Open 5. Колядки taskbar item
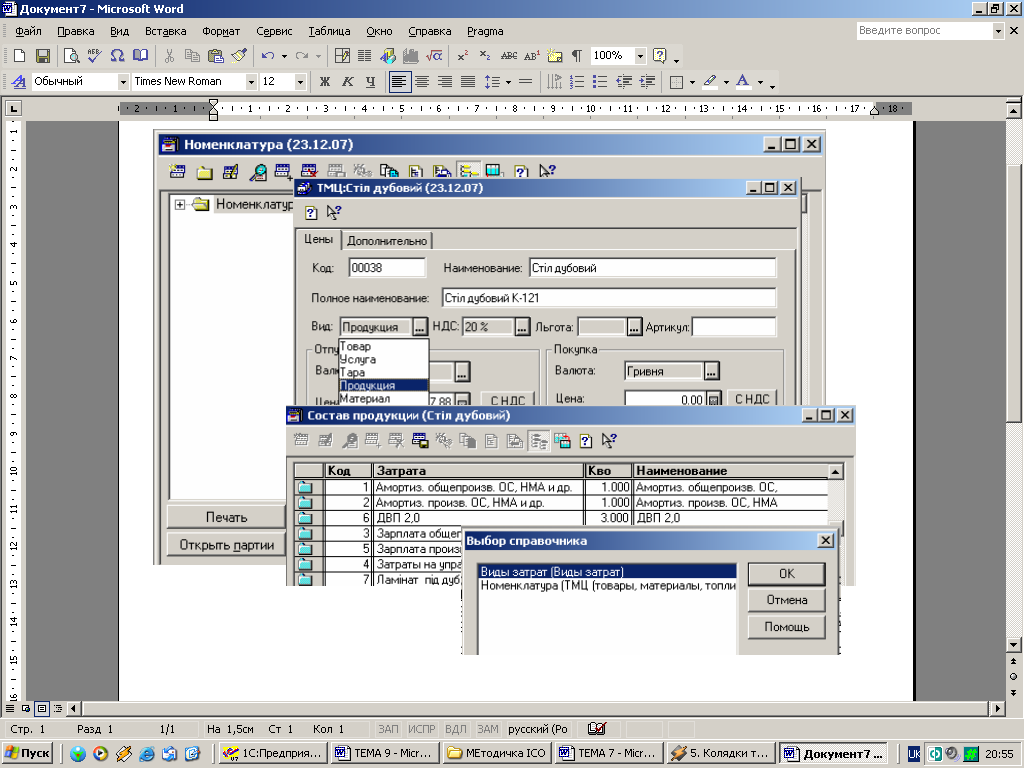Screen dimensions: 1024x768 click(x=720, y=754)
